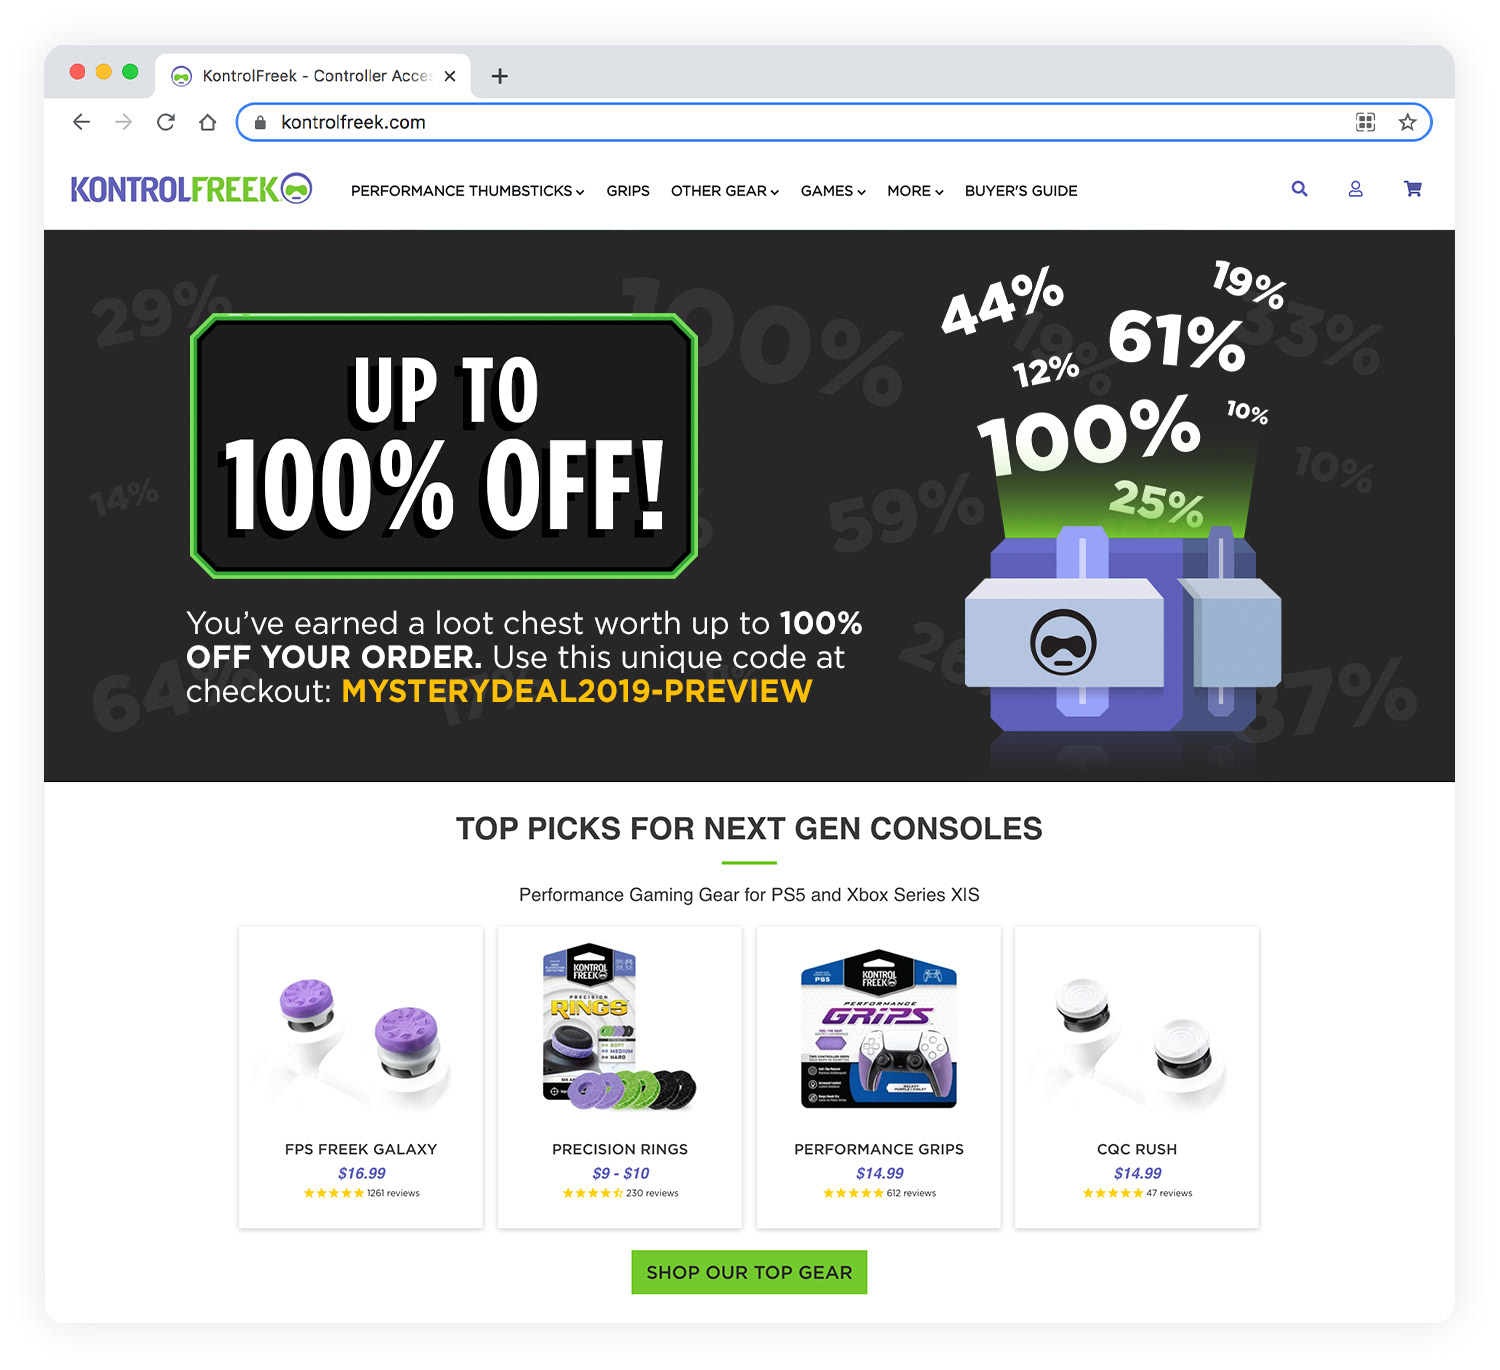Click the KontrolFreek logo
This screenshot has height=1370, width=1500.
(191, 189)
